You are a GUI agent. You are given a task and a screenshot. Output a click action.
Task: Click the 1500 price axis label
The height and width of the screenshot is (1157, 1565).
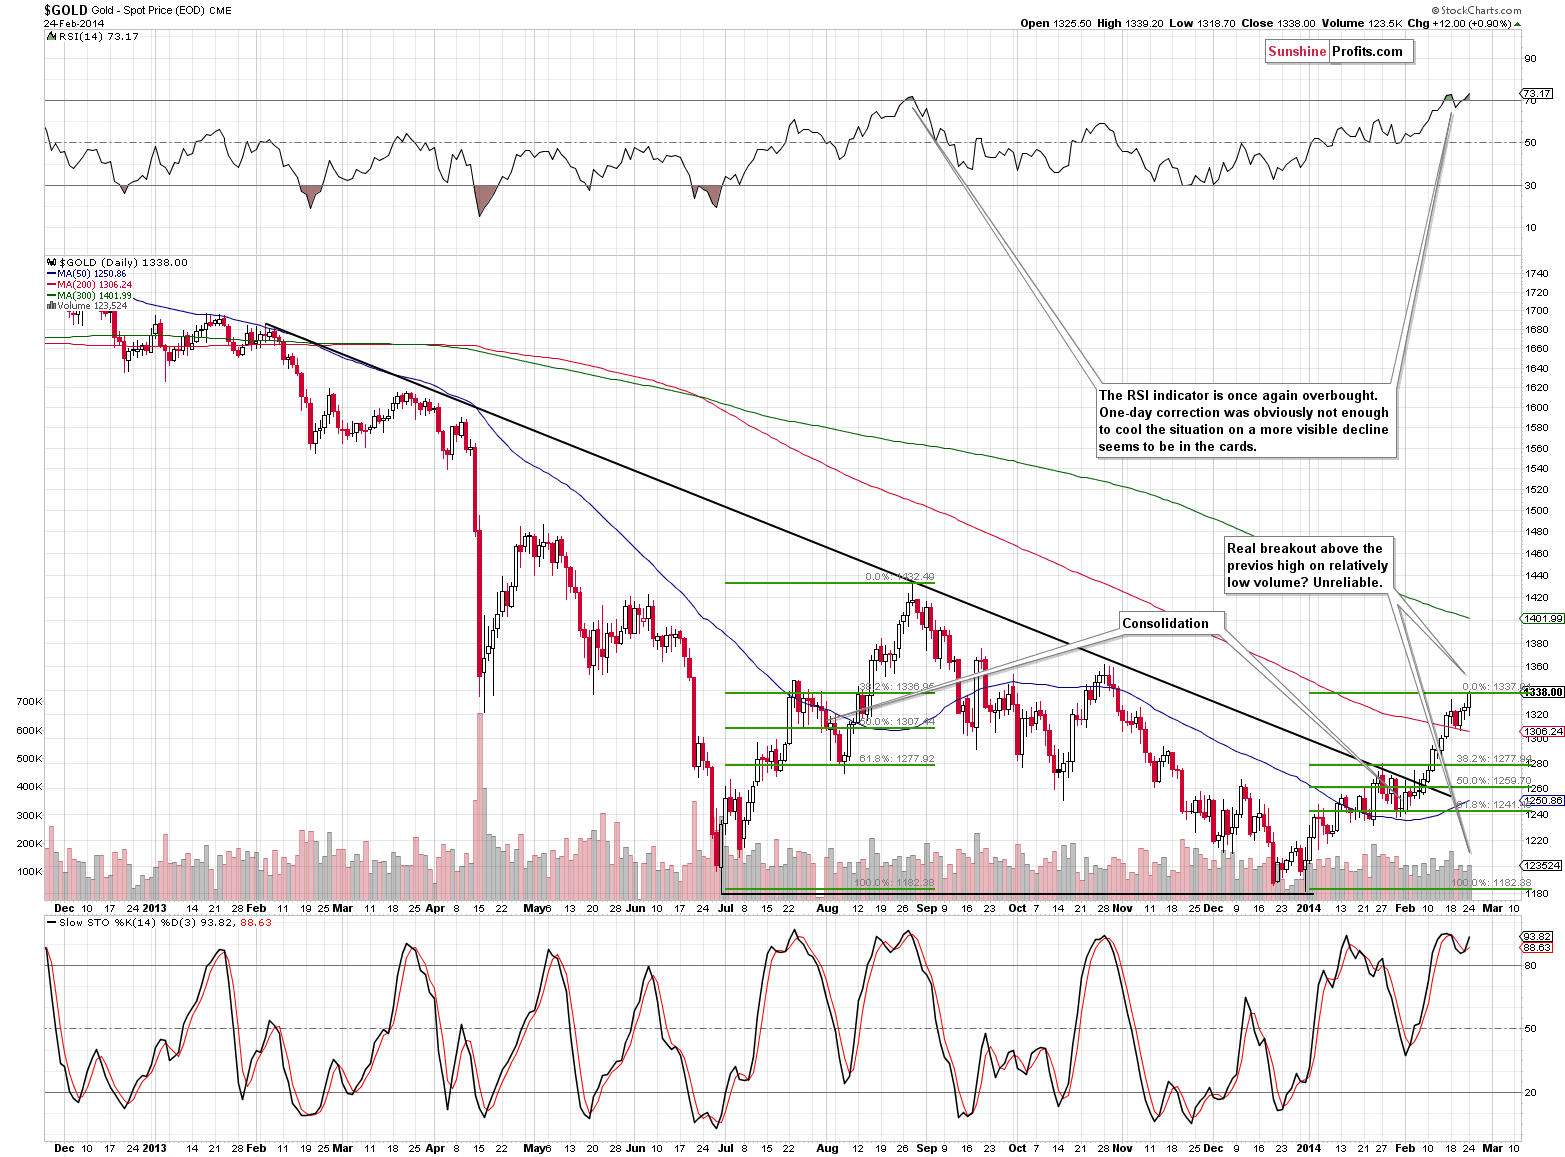[x=1537, y=510]
